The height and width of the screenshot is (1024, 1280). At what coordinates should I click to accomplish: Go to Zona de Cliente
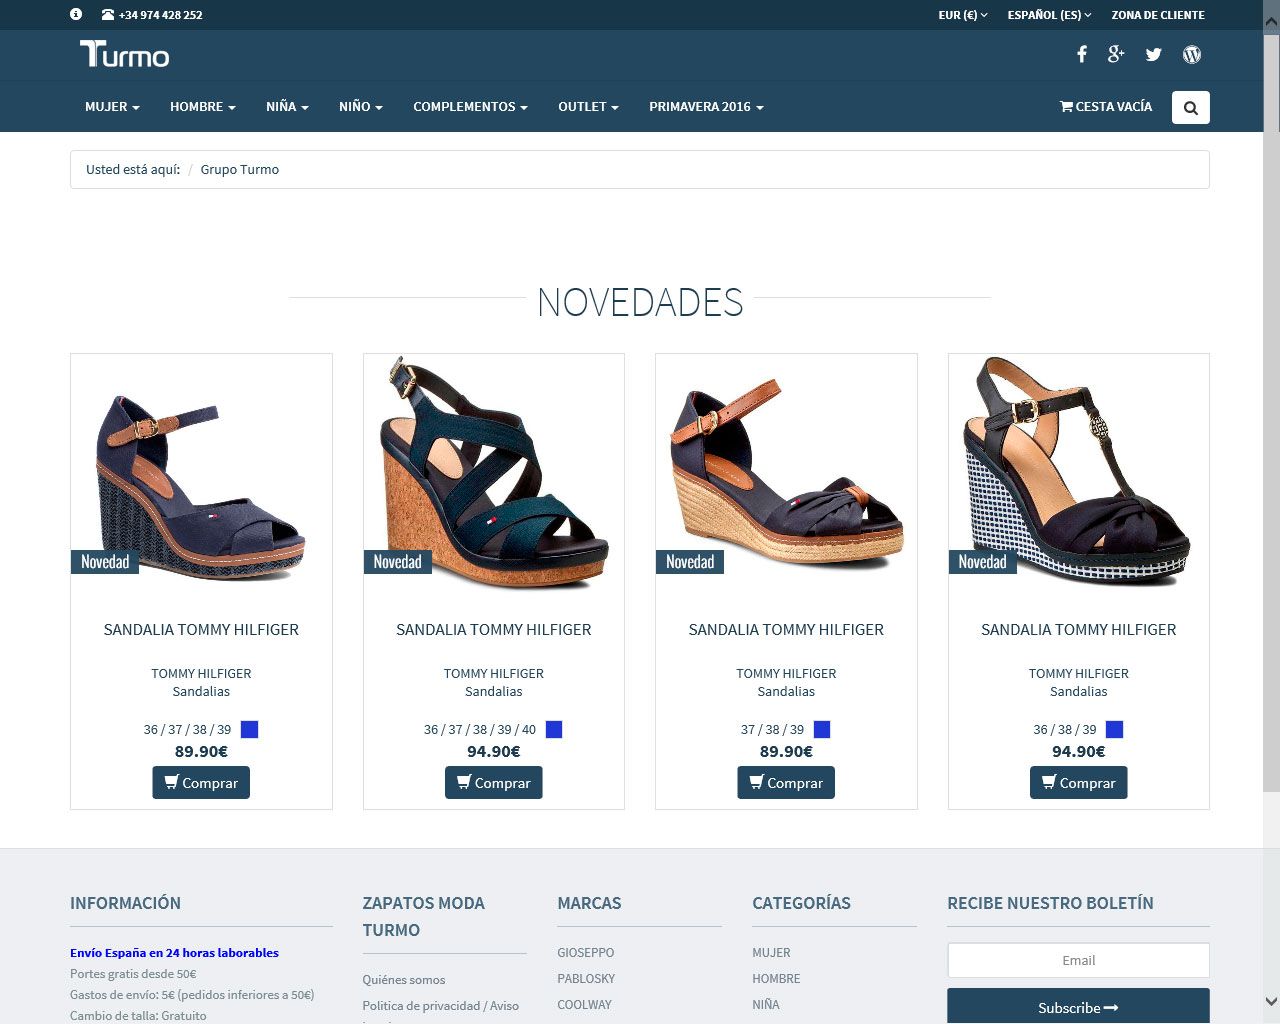[1158, 15]
